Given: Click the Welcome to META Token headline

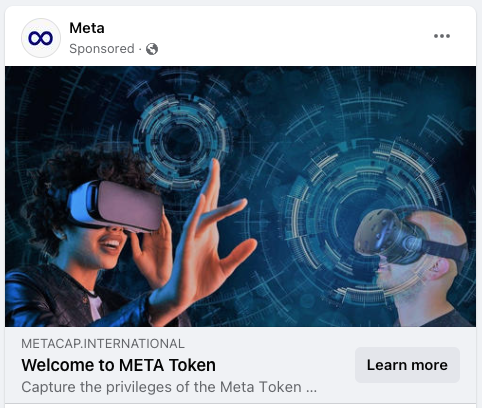Looking at the screenshot, I should pyautogui.click(x=118, y=365).
